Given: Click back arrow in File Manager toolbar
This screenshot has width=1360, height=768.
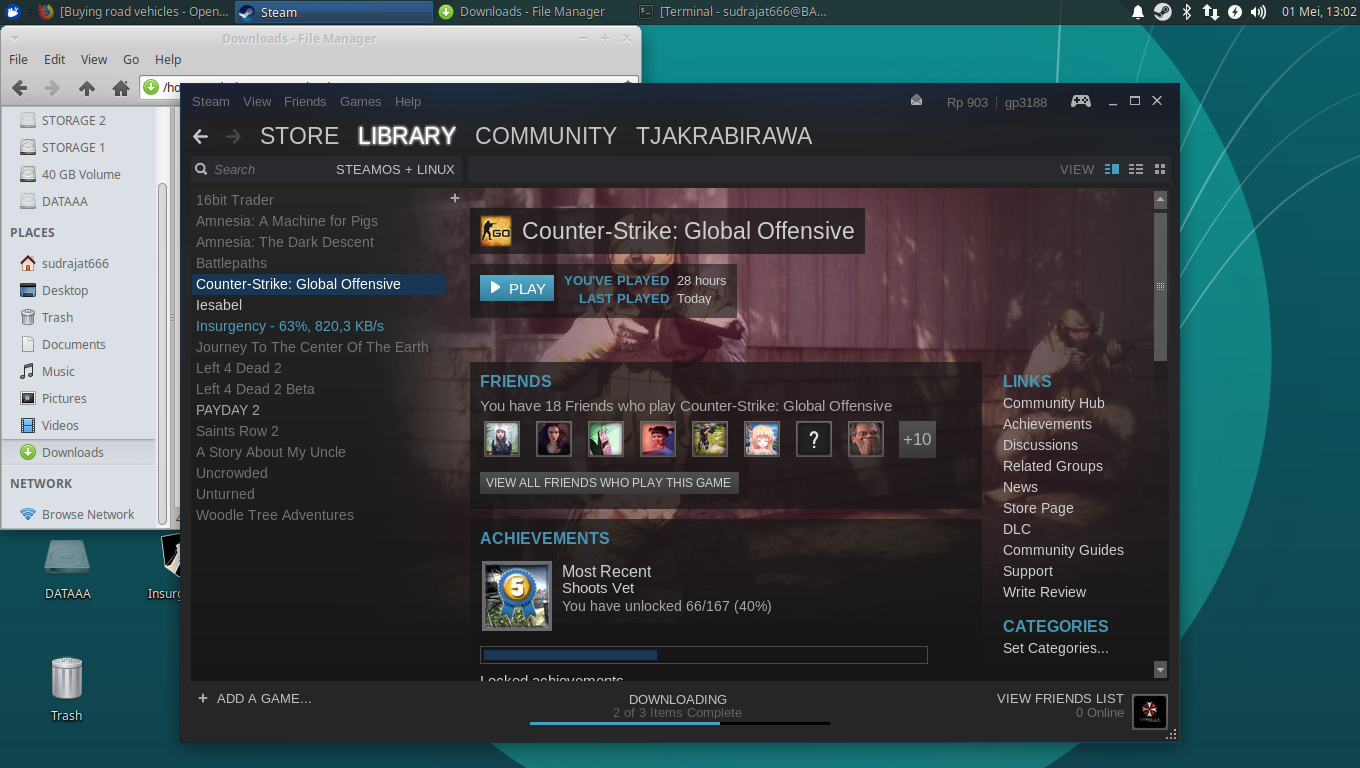Looking at the screenshot, I should tap(19, 88).
